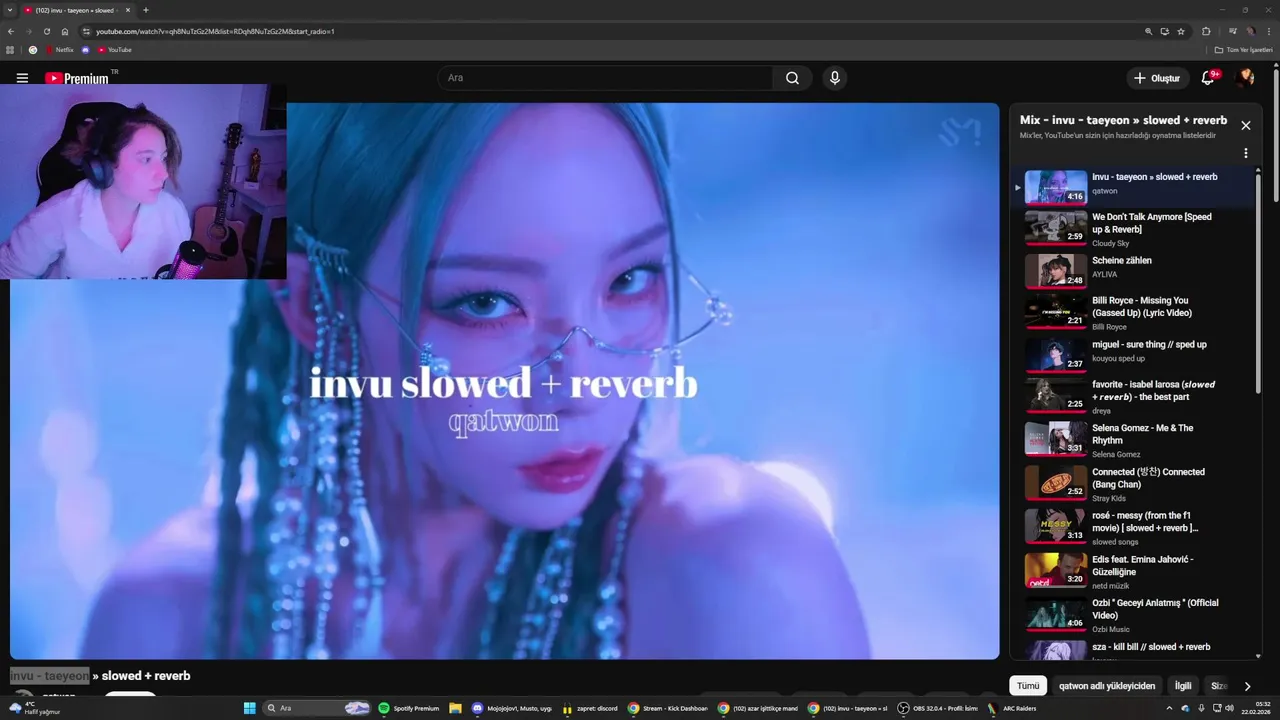Open the Mix playlist three-dot options
1280x720 pixels.
point(1246,153)
